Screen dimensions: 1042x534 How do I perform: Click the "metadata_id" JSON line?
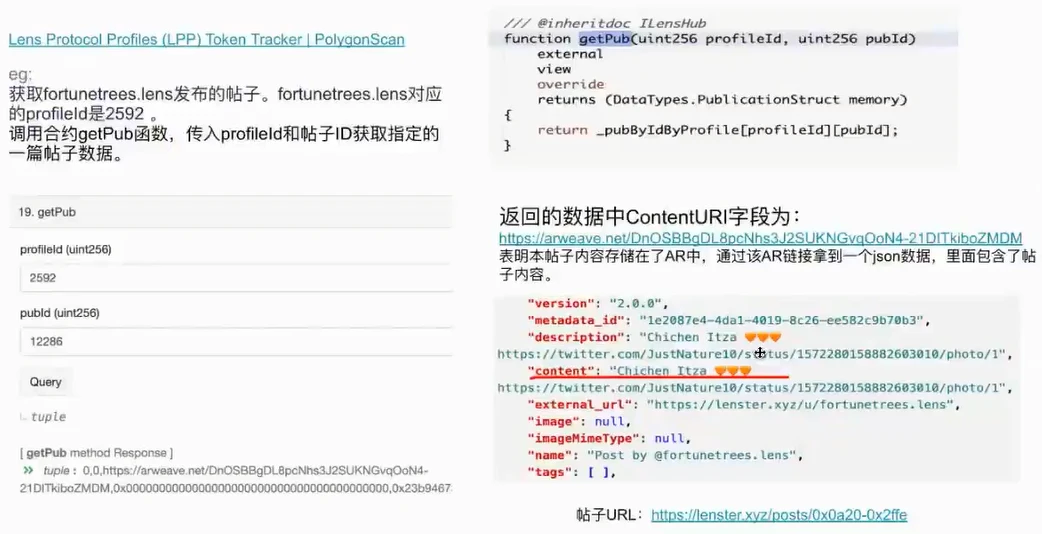(x=728, y=320)
